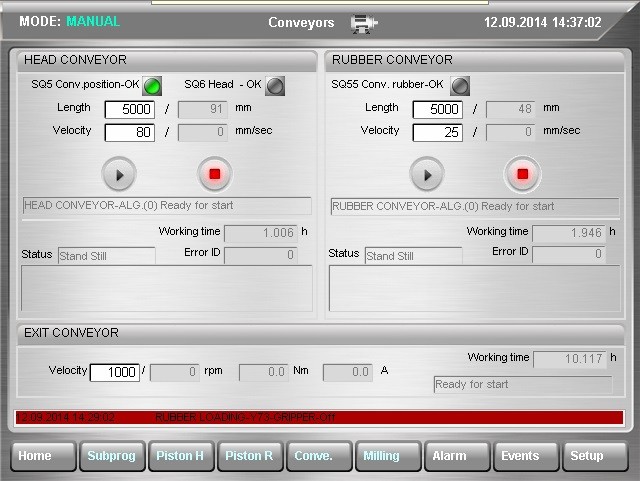640x481 pixels.
Task: Click Rubber Conveyor actual length value 48
Action: click(511, 109)
